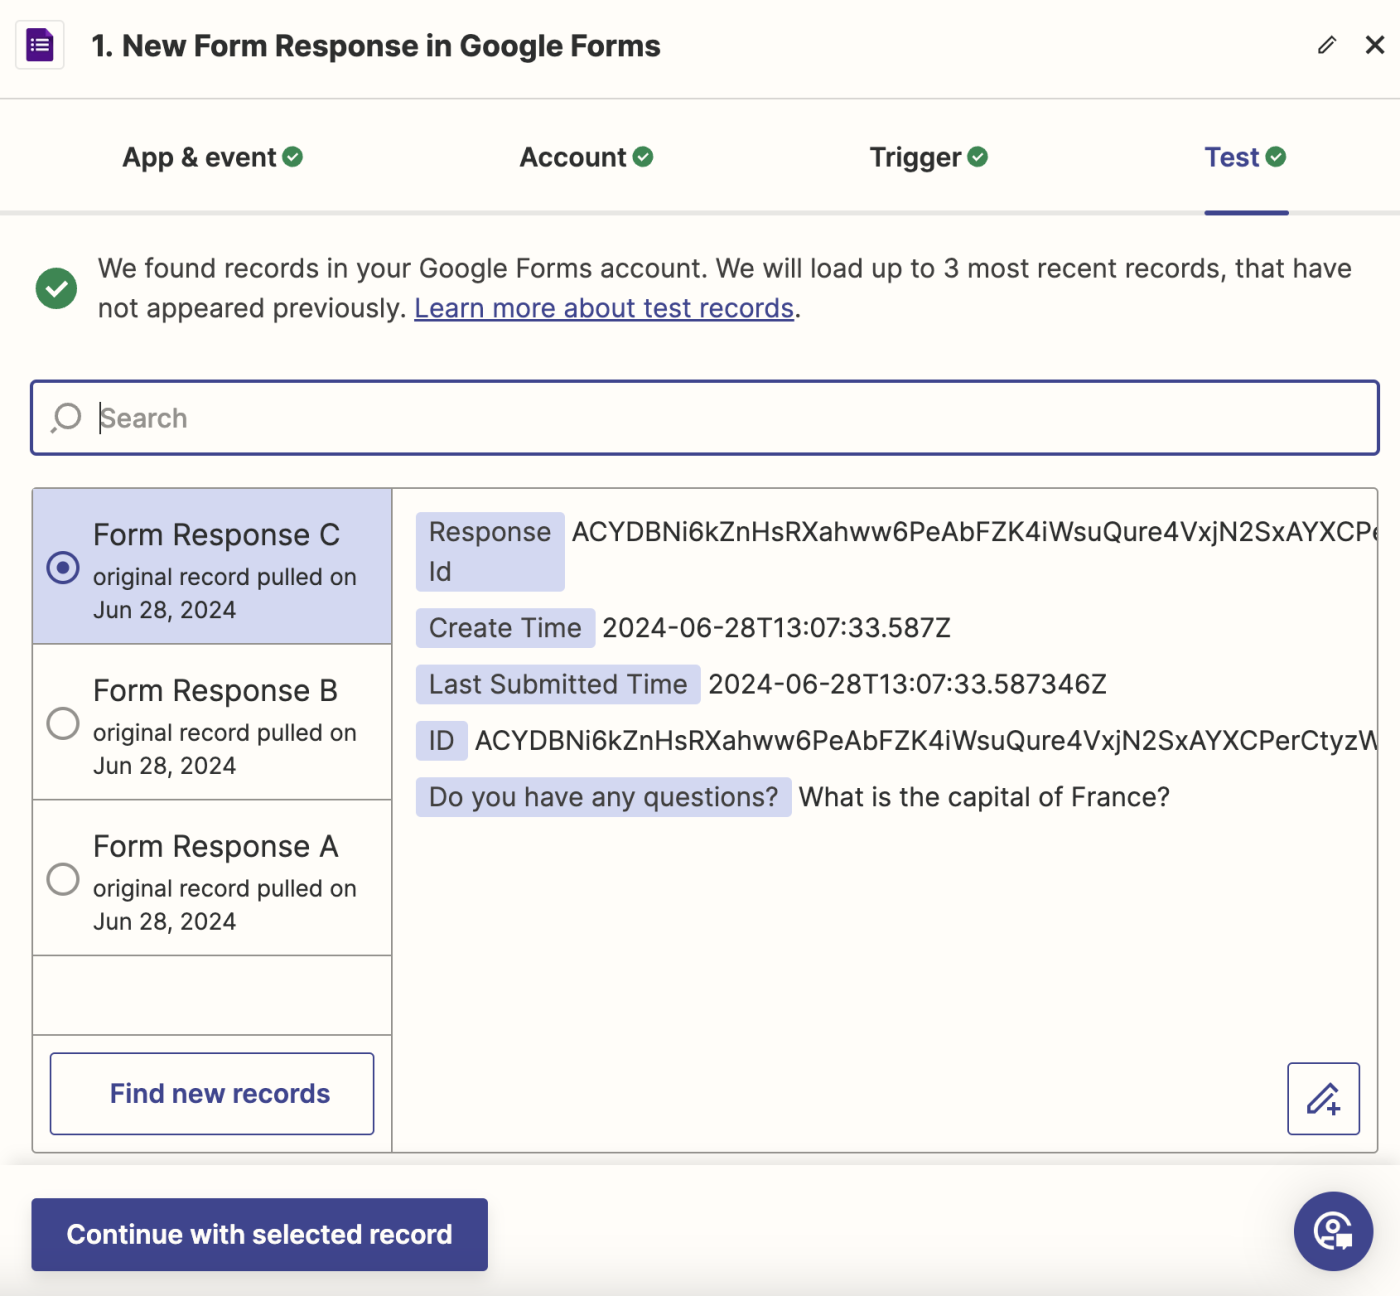Click the green success checkmark icon
This screenshot has height=1296, width=1400.
tap(57, 289)
